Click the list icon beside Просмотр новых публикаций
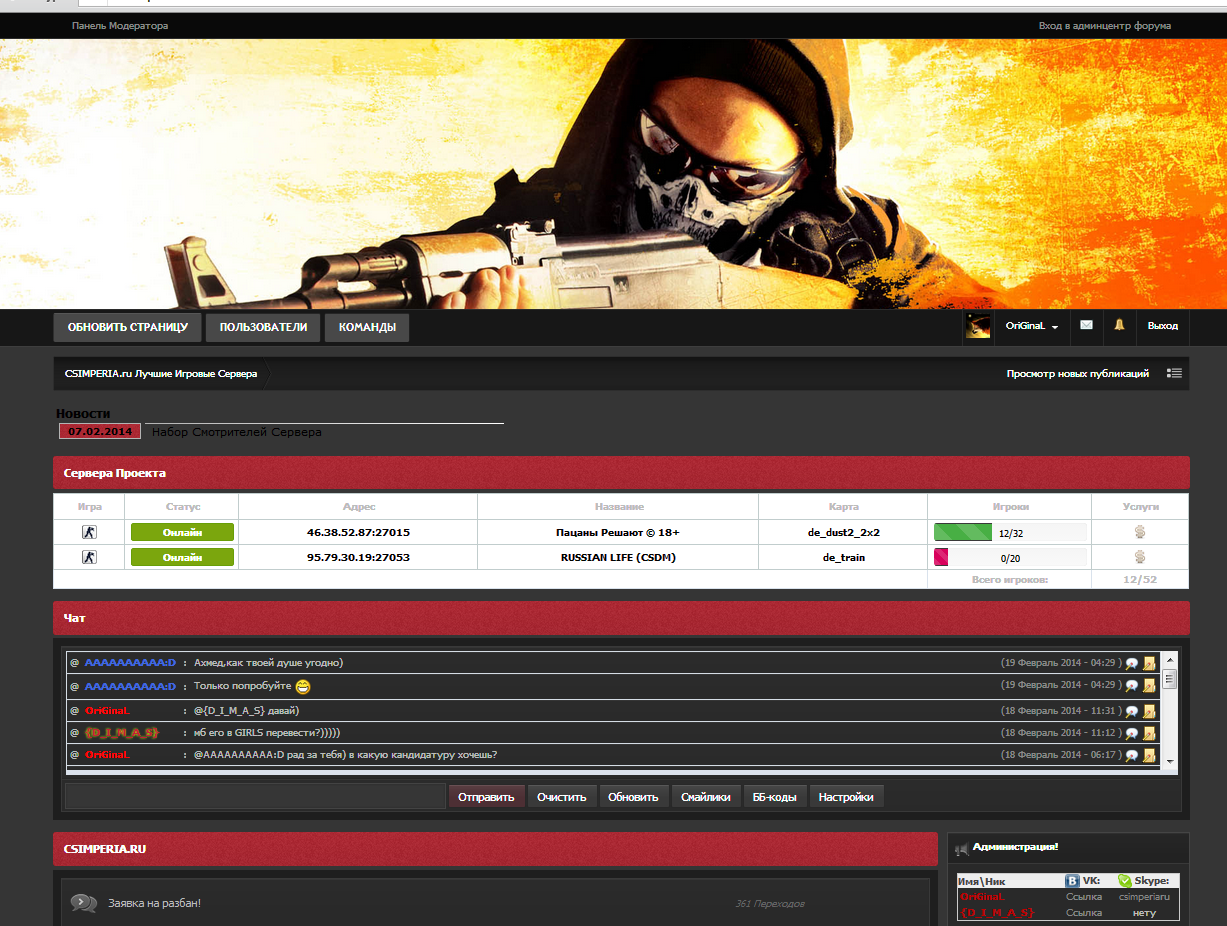Viewport: 1227px width, 926px height. (x=1174, y=373)
